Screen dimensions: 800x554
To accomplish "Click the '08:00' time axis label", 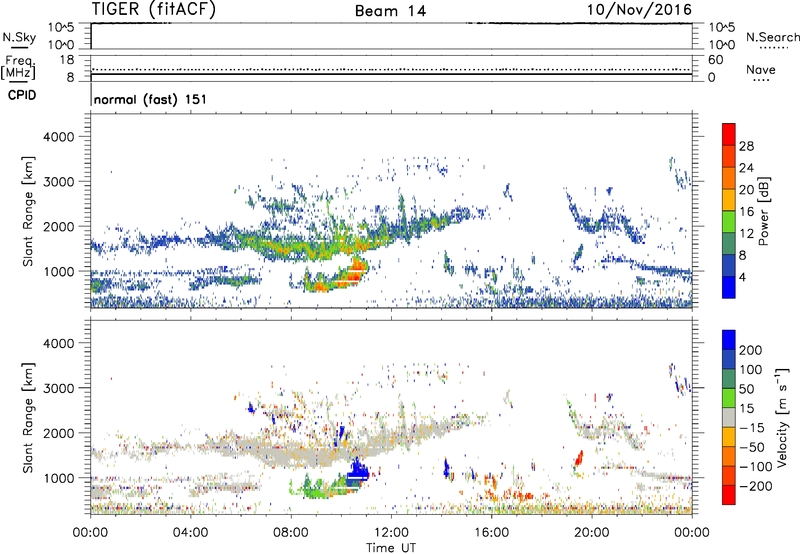I will 291,533.
